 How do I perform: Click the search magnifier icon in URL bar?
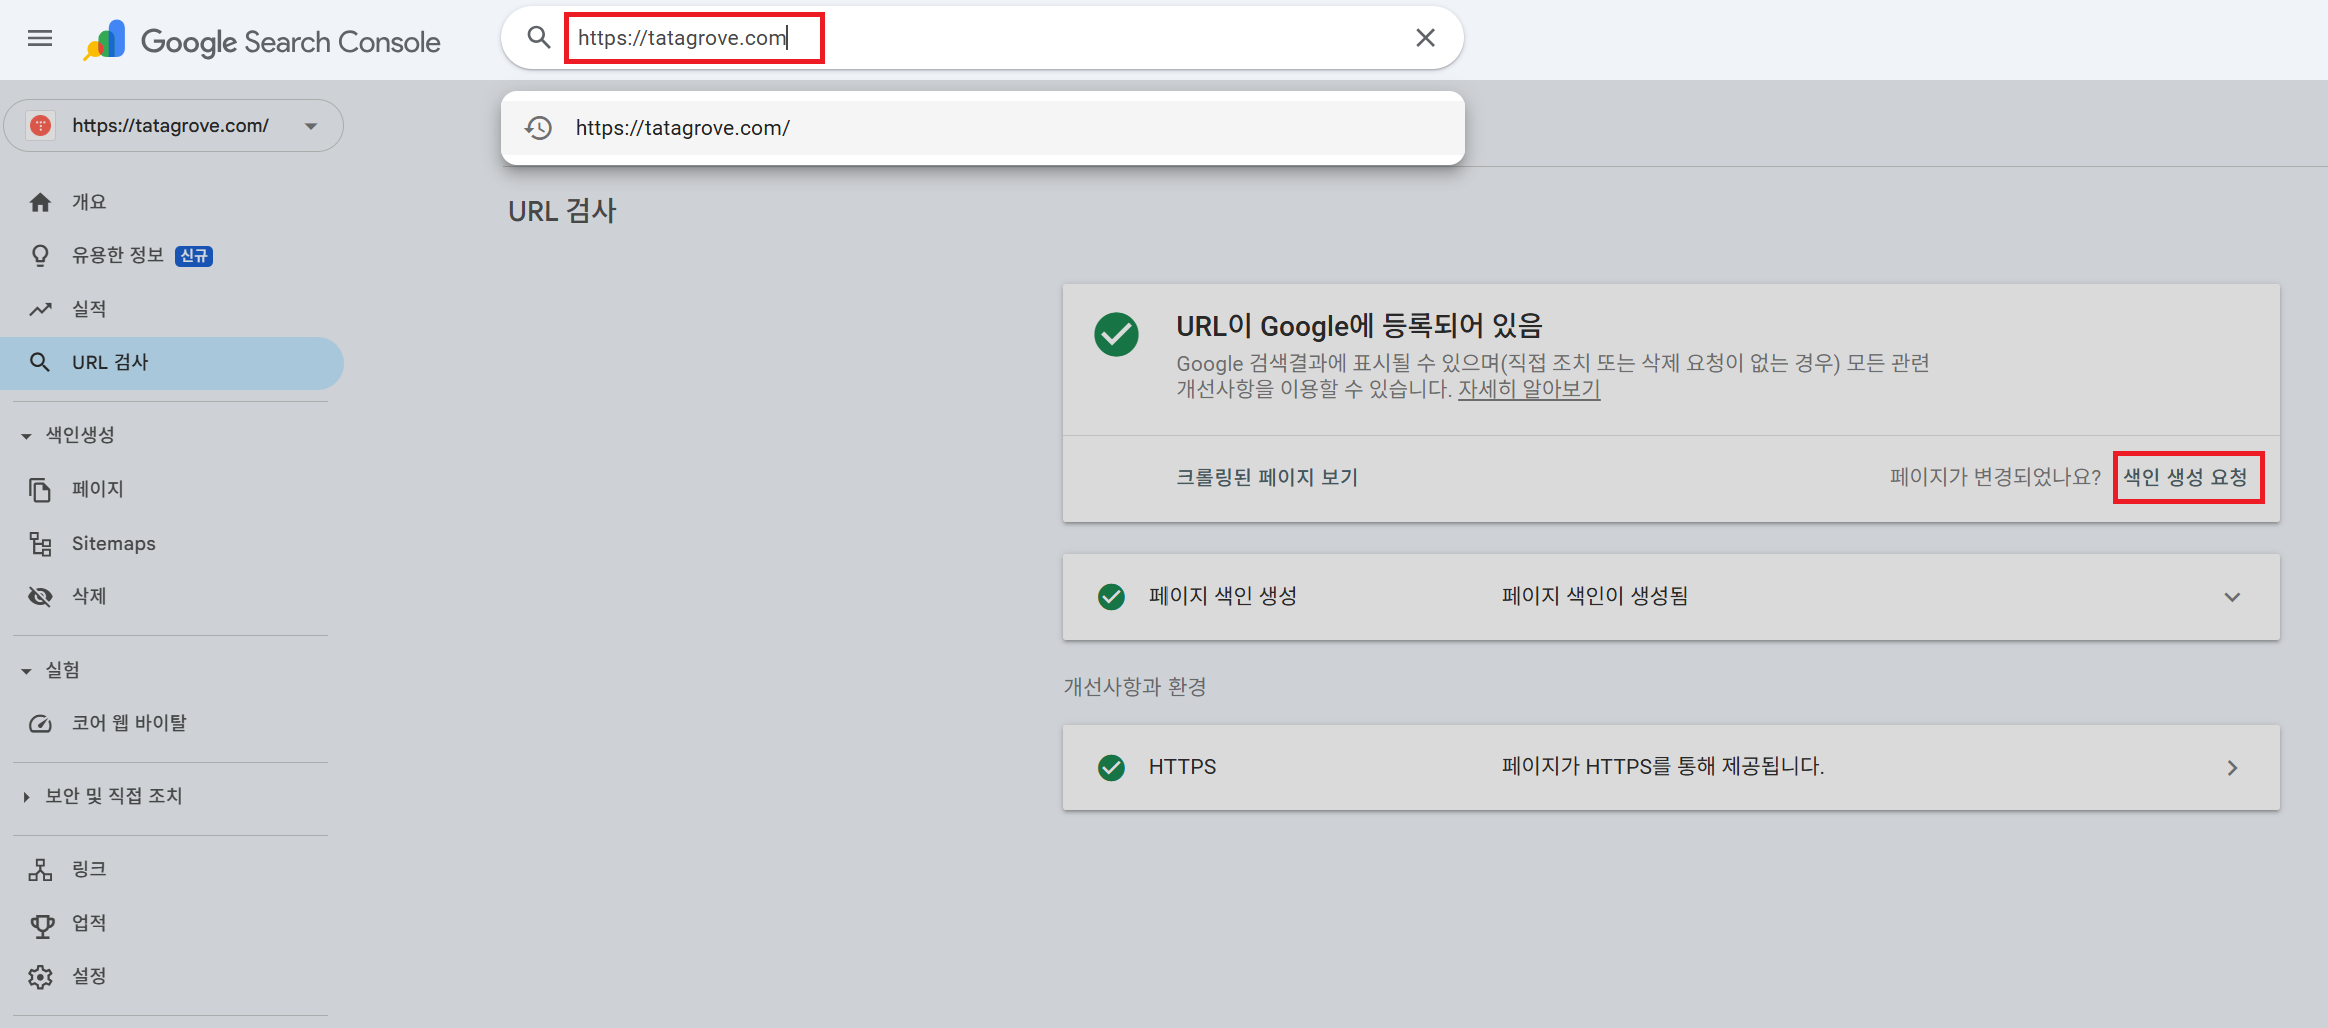[539, 38]
